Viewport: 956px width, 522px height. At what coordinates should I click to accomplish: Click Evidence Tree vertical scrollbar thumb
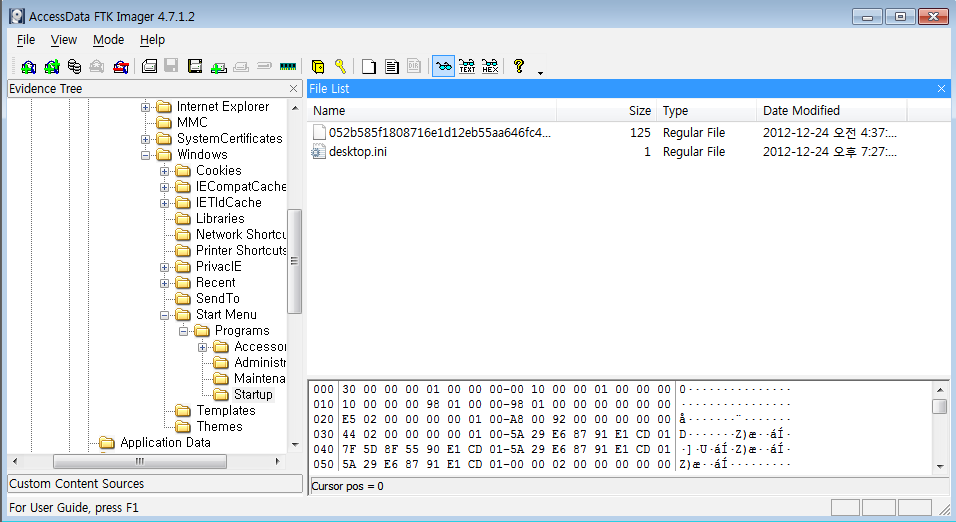294,261
